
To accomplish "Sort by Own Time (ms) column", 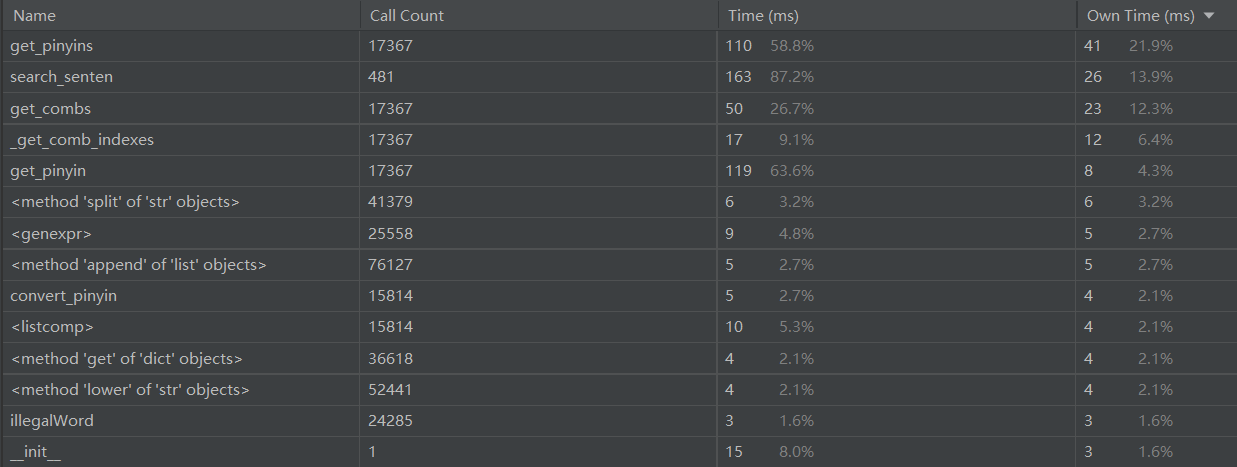I will [1140, 16].
